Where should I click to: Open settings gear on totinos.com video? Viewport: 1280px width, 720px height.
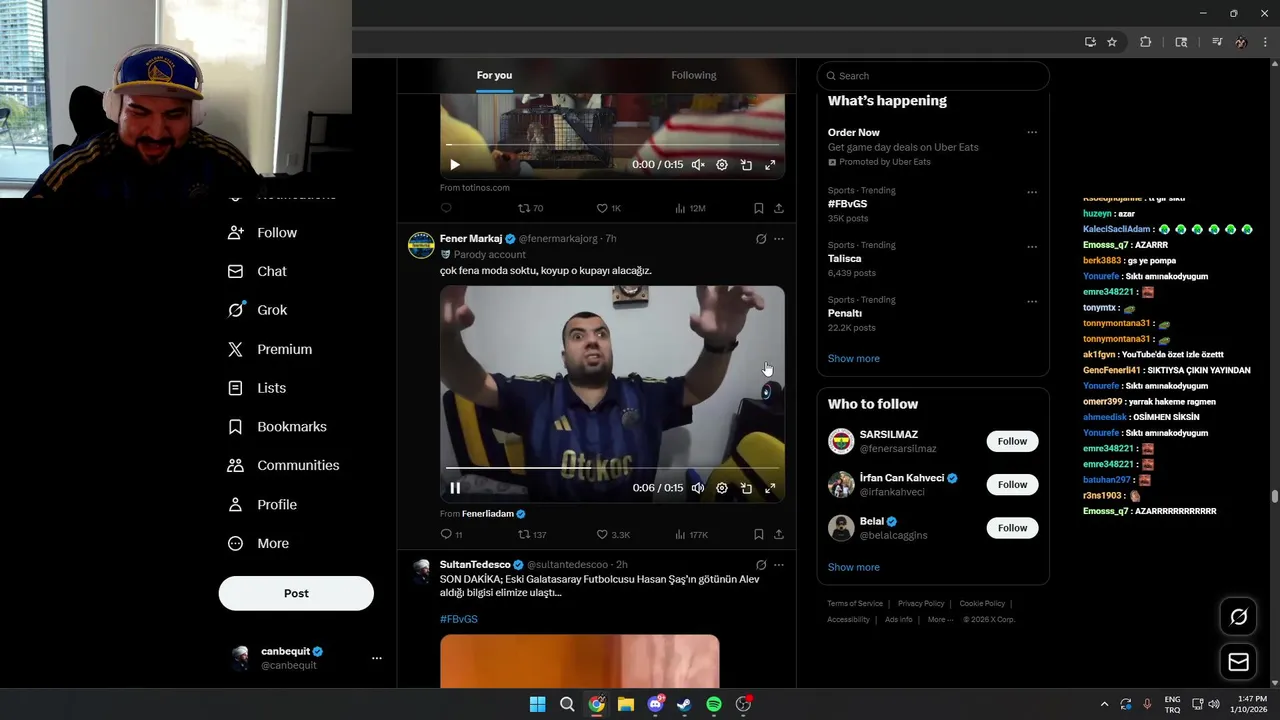[722, 165]
